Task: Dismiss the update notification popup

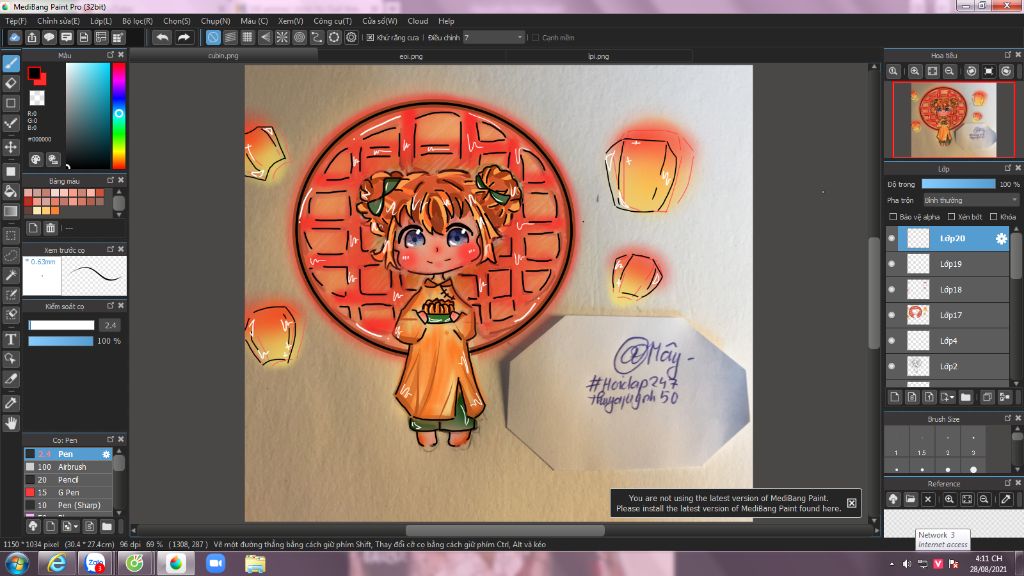Action: pyautogui.click(x=852, y=503)
